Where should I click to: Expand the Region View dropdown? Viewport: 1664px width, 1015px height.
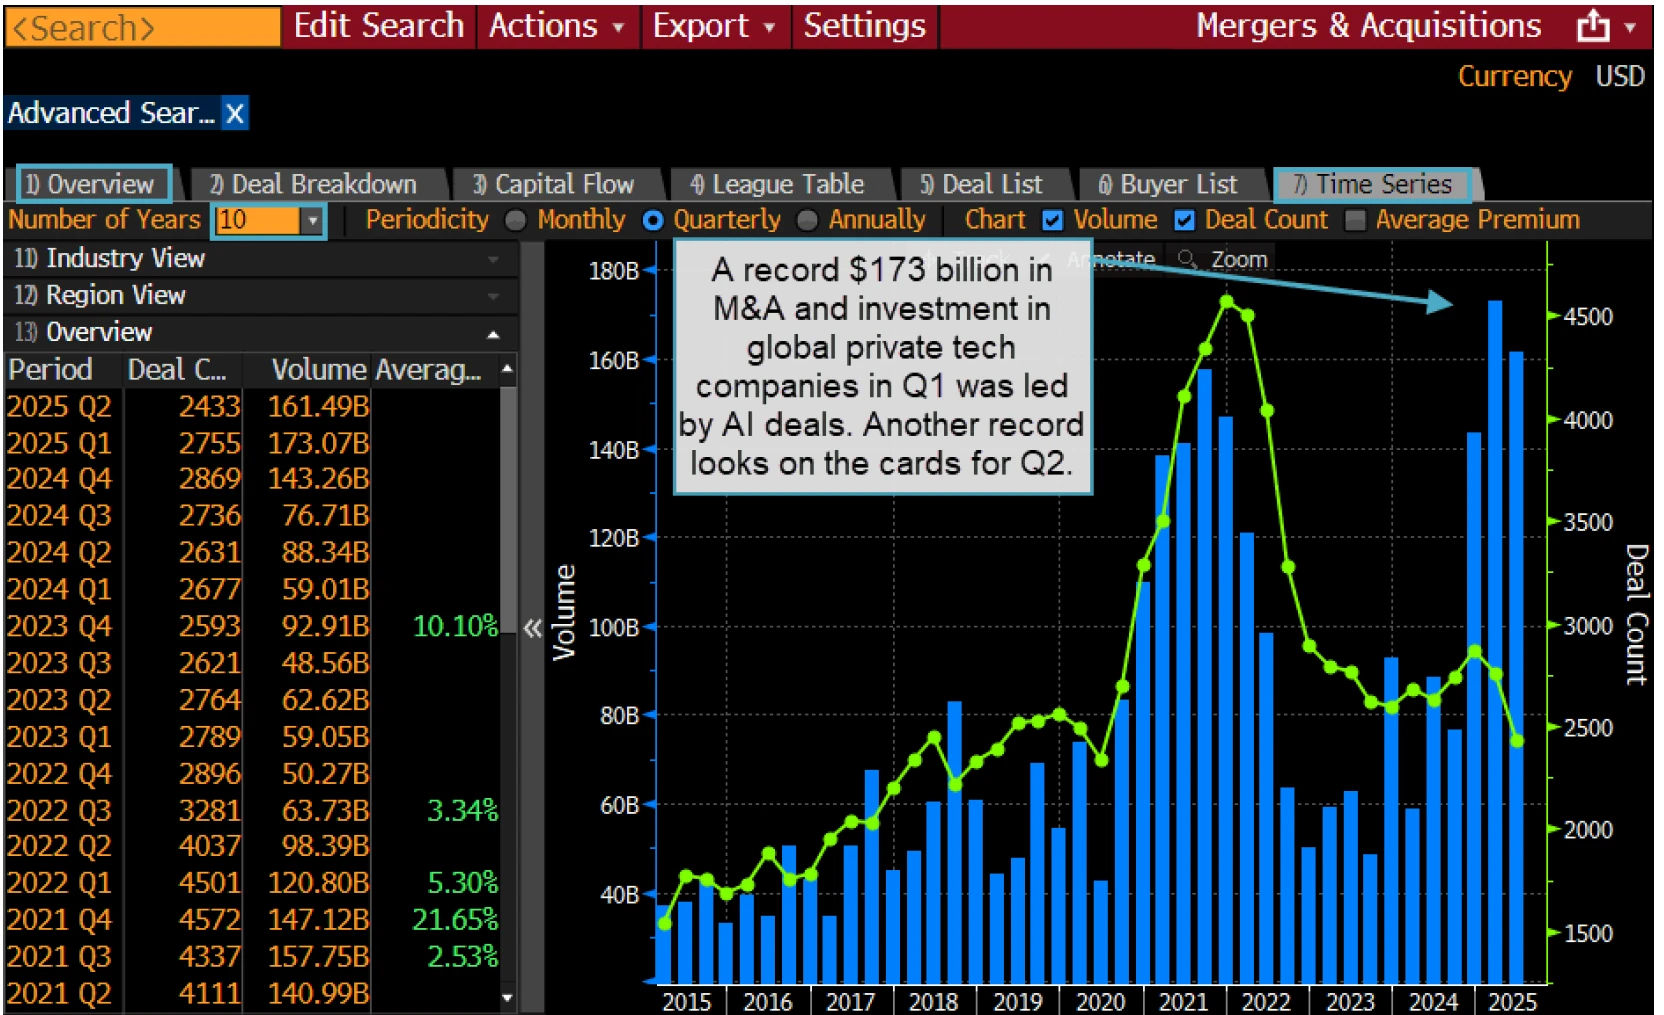[x=495, y=295]
